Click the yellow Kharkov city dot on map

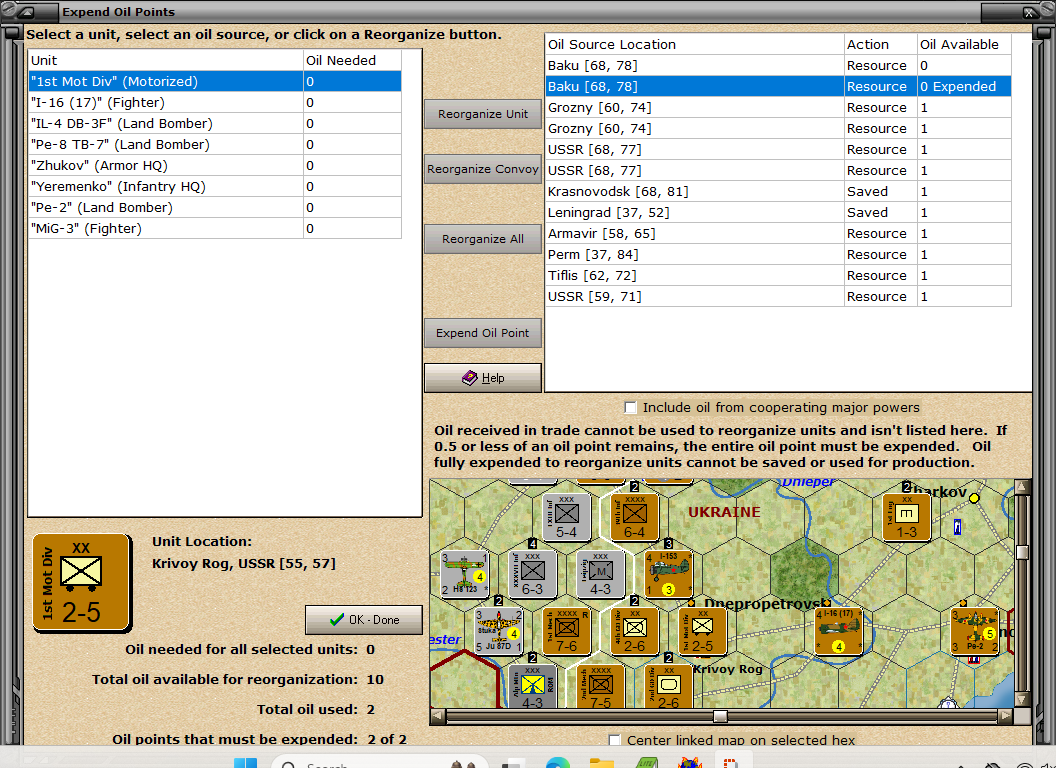pos(974,498)
